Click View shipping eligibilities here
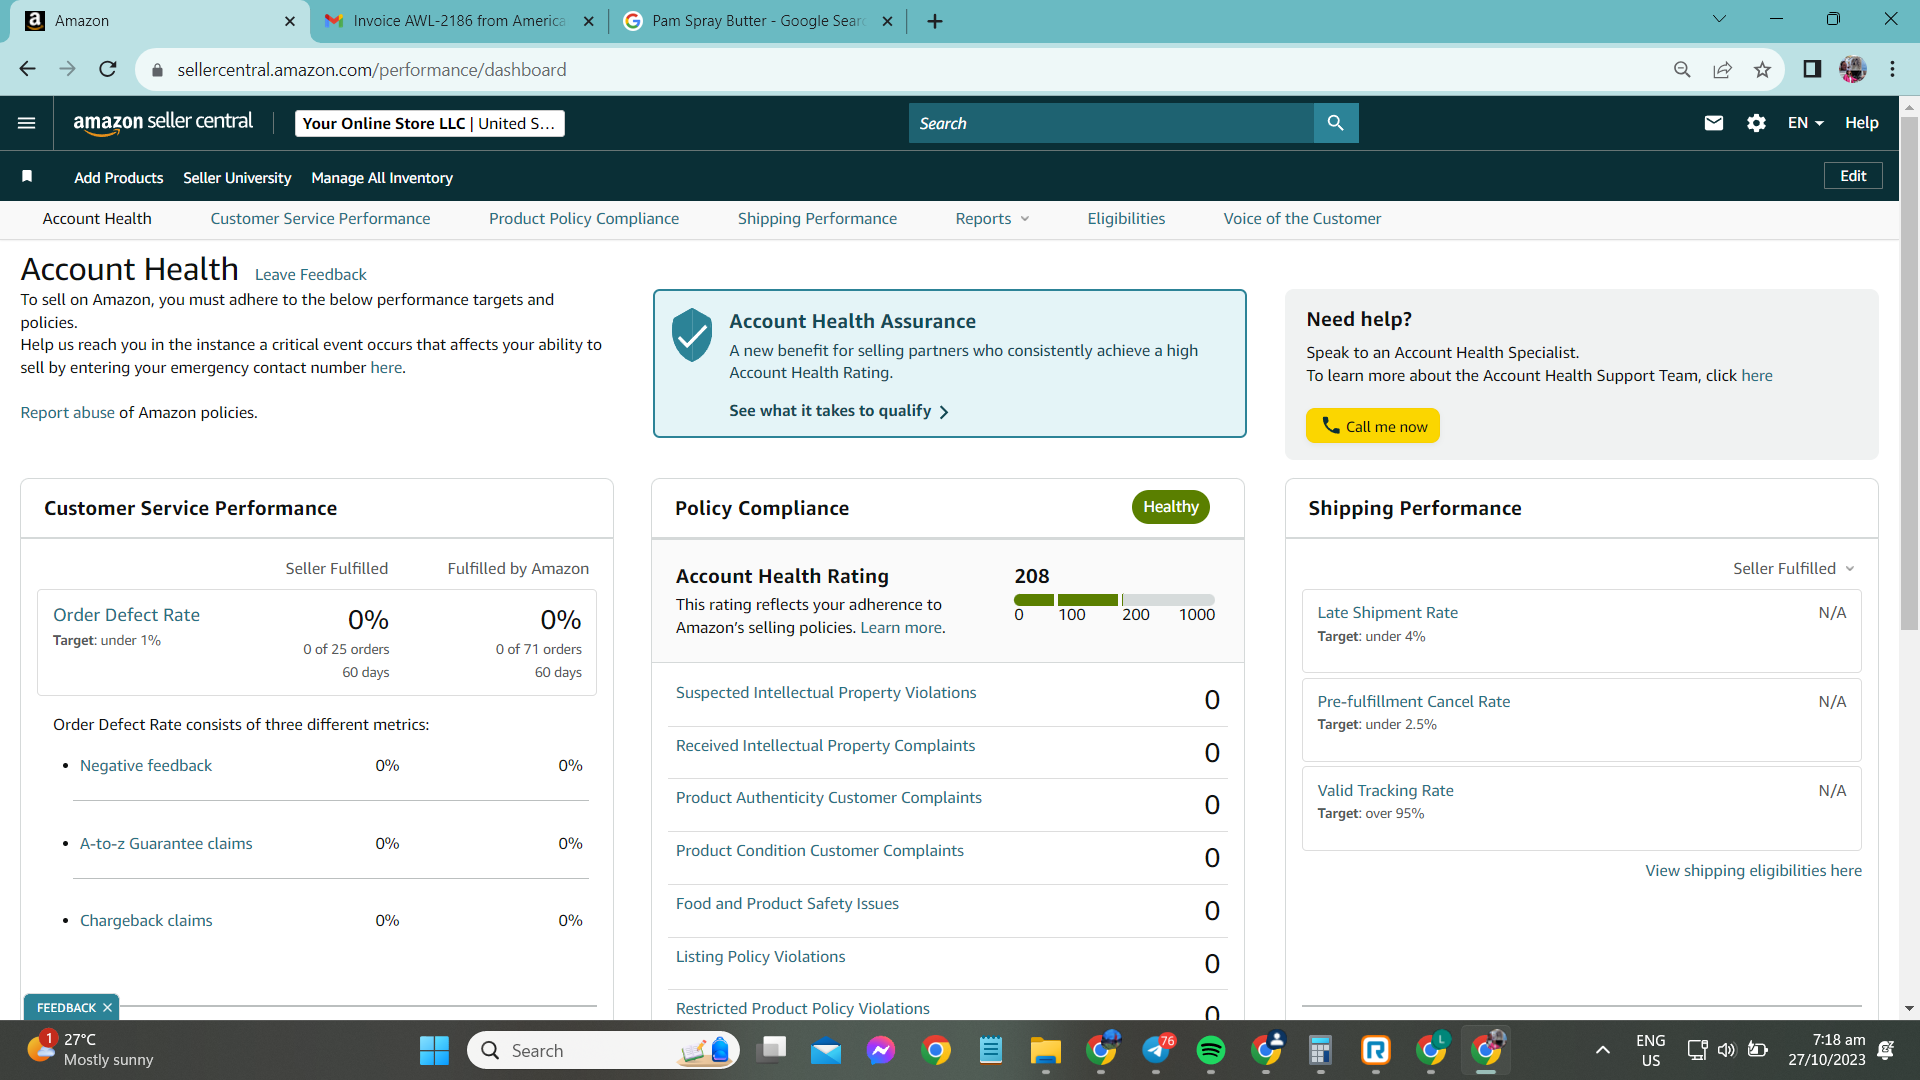Screen dimensions: 1920x1080 (1753, 871)
